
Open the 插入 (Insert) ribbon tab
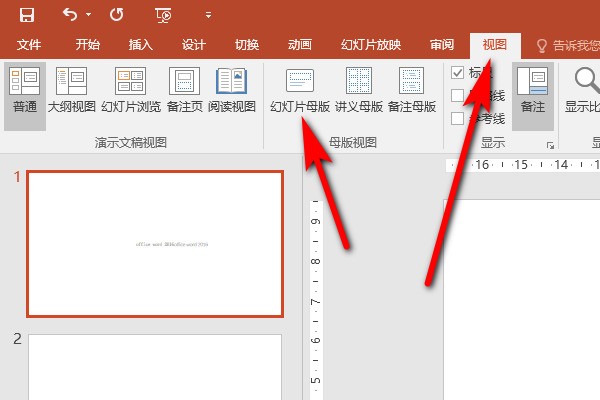pos(141,45)
